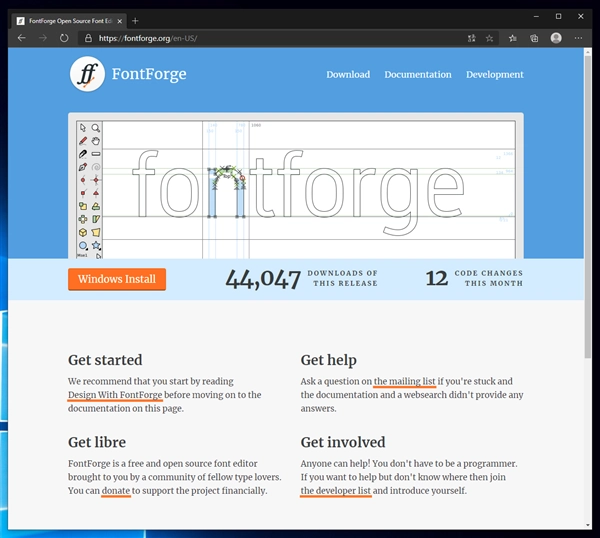The height and width of the screenshot is (538, 600).
Task: Click the magnify tool in screenshot image
Action: coord(96,128)
